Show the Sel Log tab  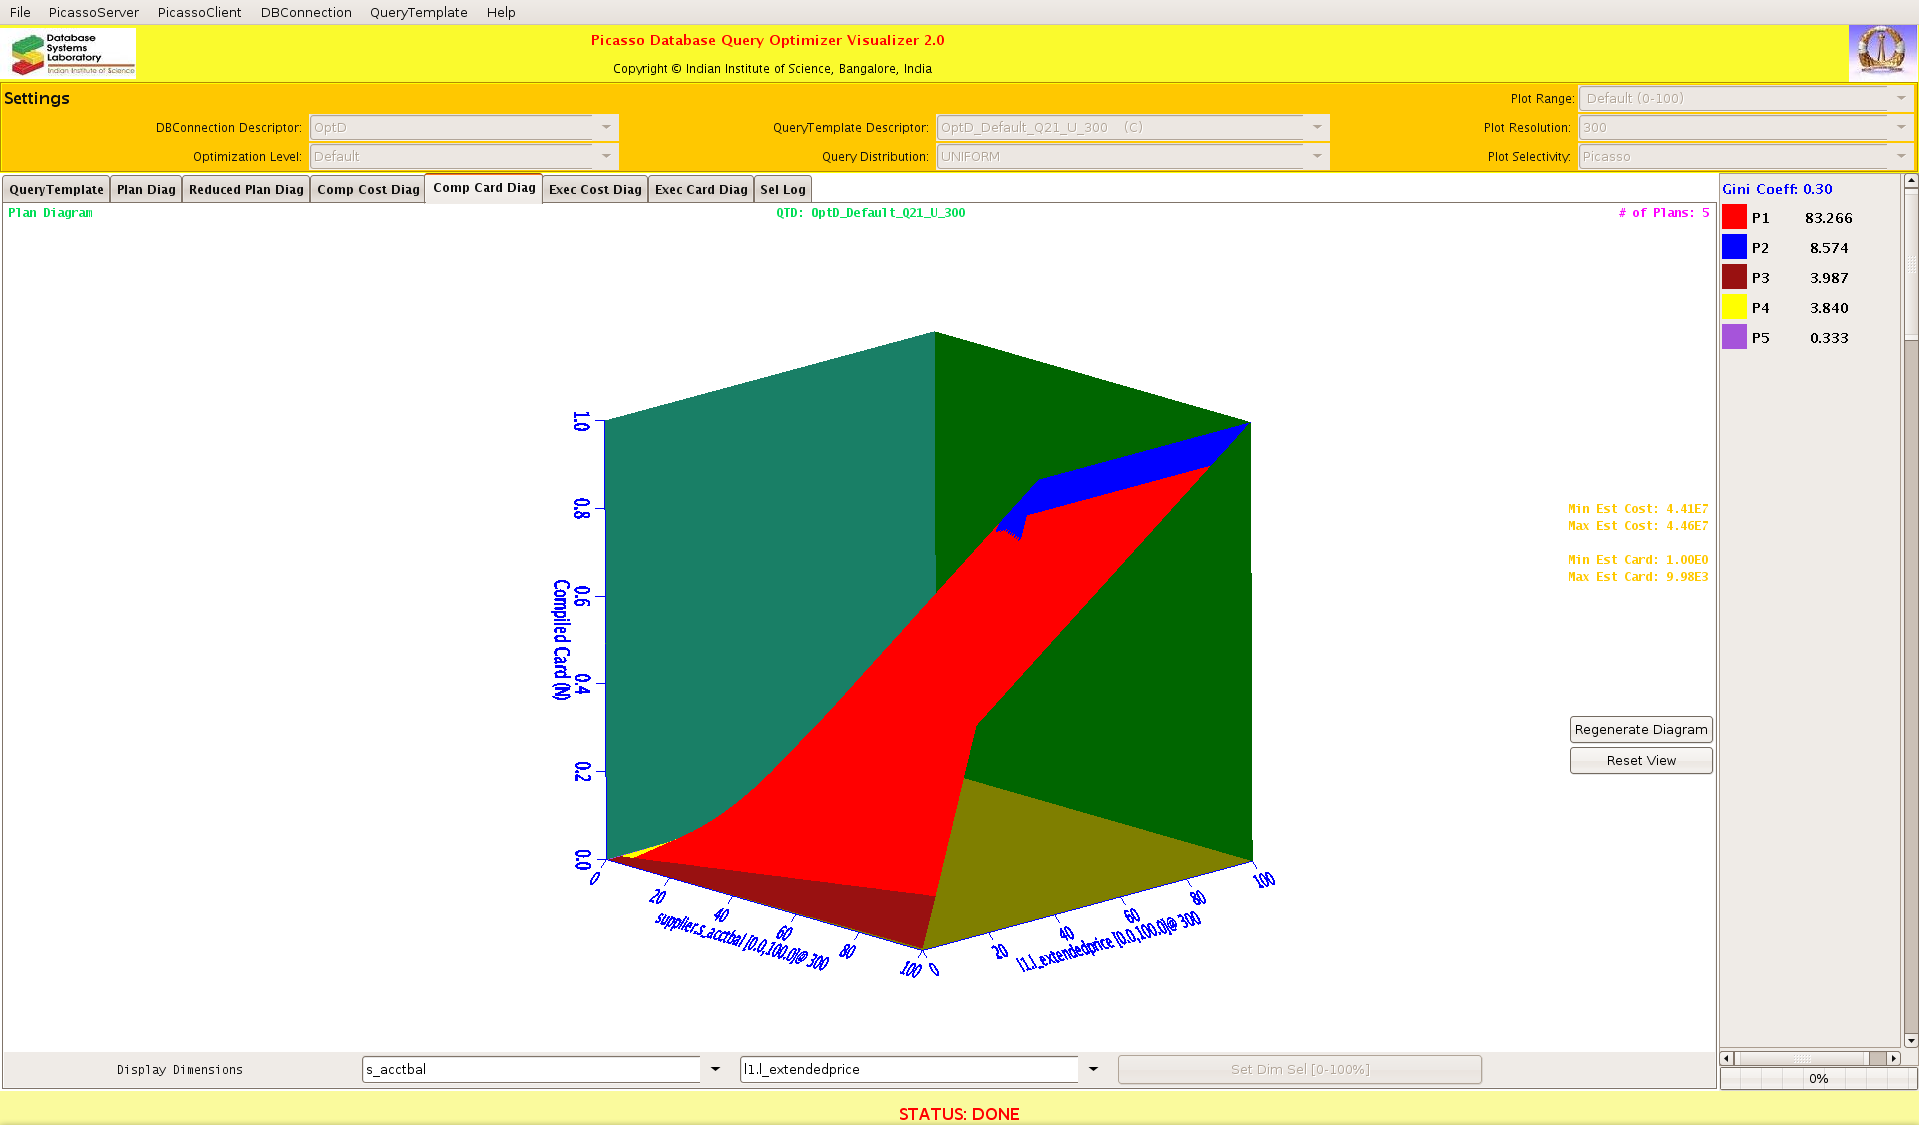[x=782, y=190]
